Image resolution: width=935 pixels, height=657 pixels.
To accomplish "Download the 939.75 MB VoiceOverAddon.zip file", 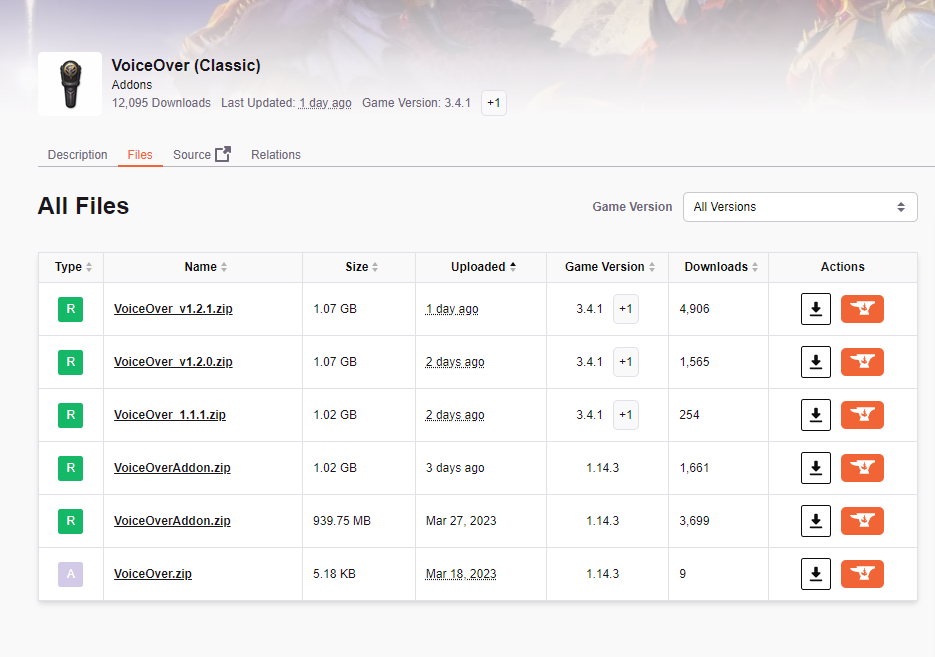I will [816, 521].
